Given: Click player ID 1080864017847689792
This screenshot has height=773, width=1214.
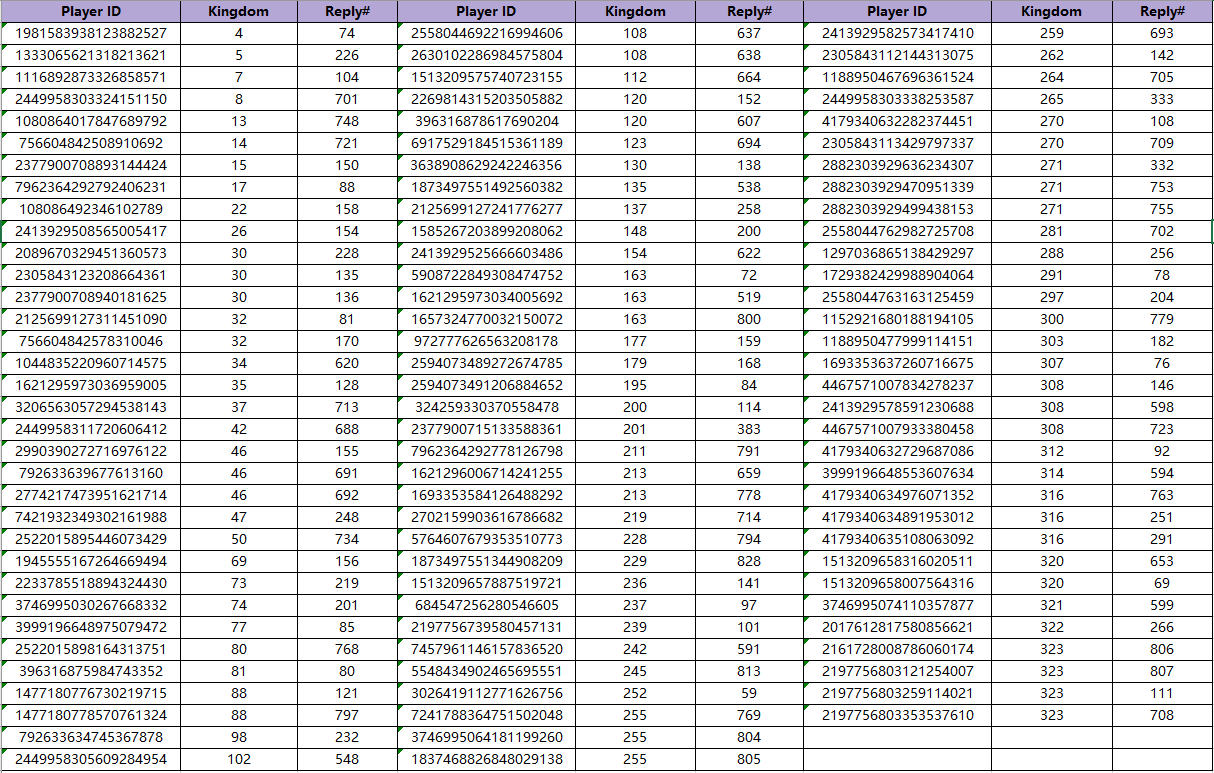Looking at the screenshot, I should pyautogui.click(x=91, y=122).
